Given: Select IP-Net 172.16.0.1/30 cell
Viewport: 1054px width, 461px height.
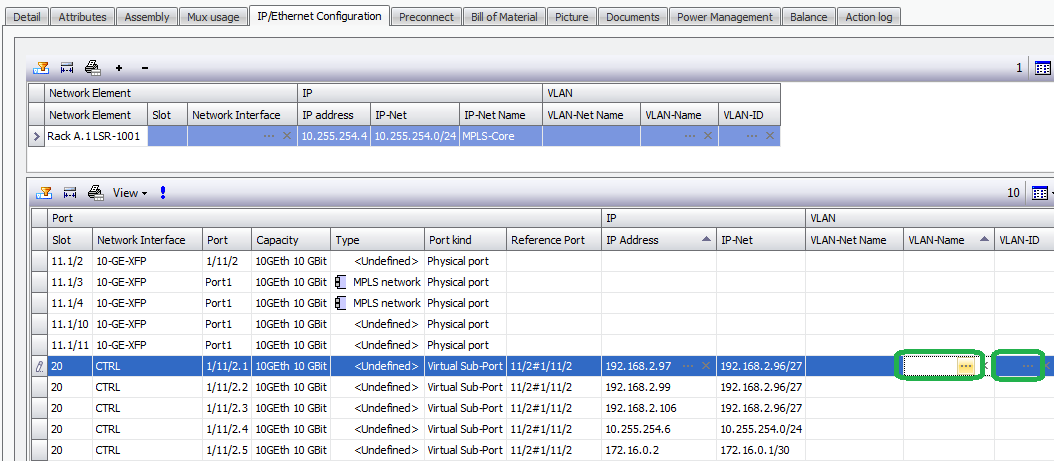Looking at the screenshot, I should (x=760, y=450).
